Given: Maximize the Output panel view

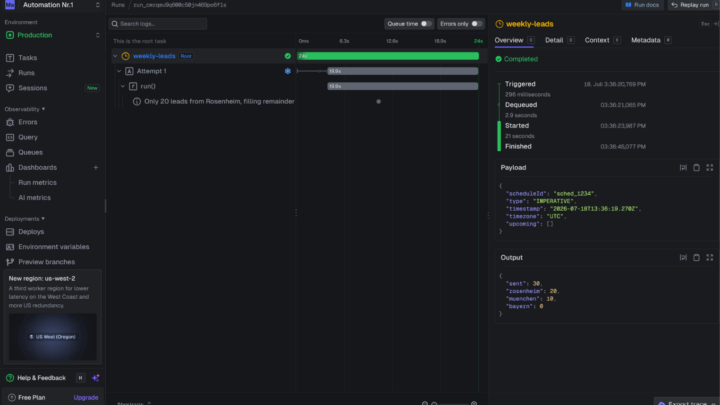Looking at the screenshot, I should tap(709, 258).
